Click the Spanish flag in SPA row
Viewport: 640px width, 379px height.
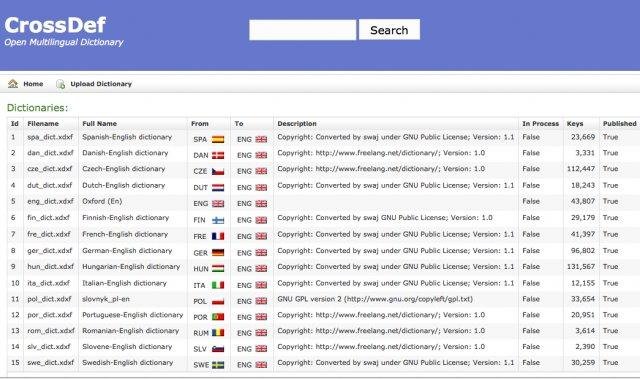[218, 139]
